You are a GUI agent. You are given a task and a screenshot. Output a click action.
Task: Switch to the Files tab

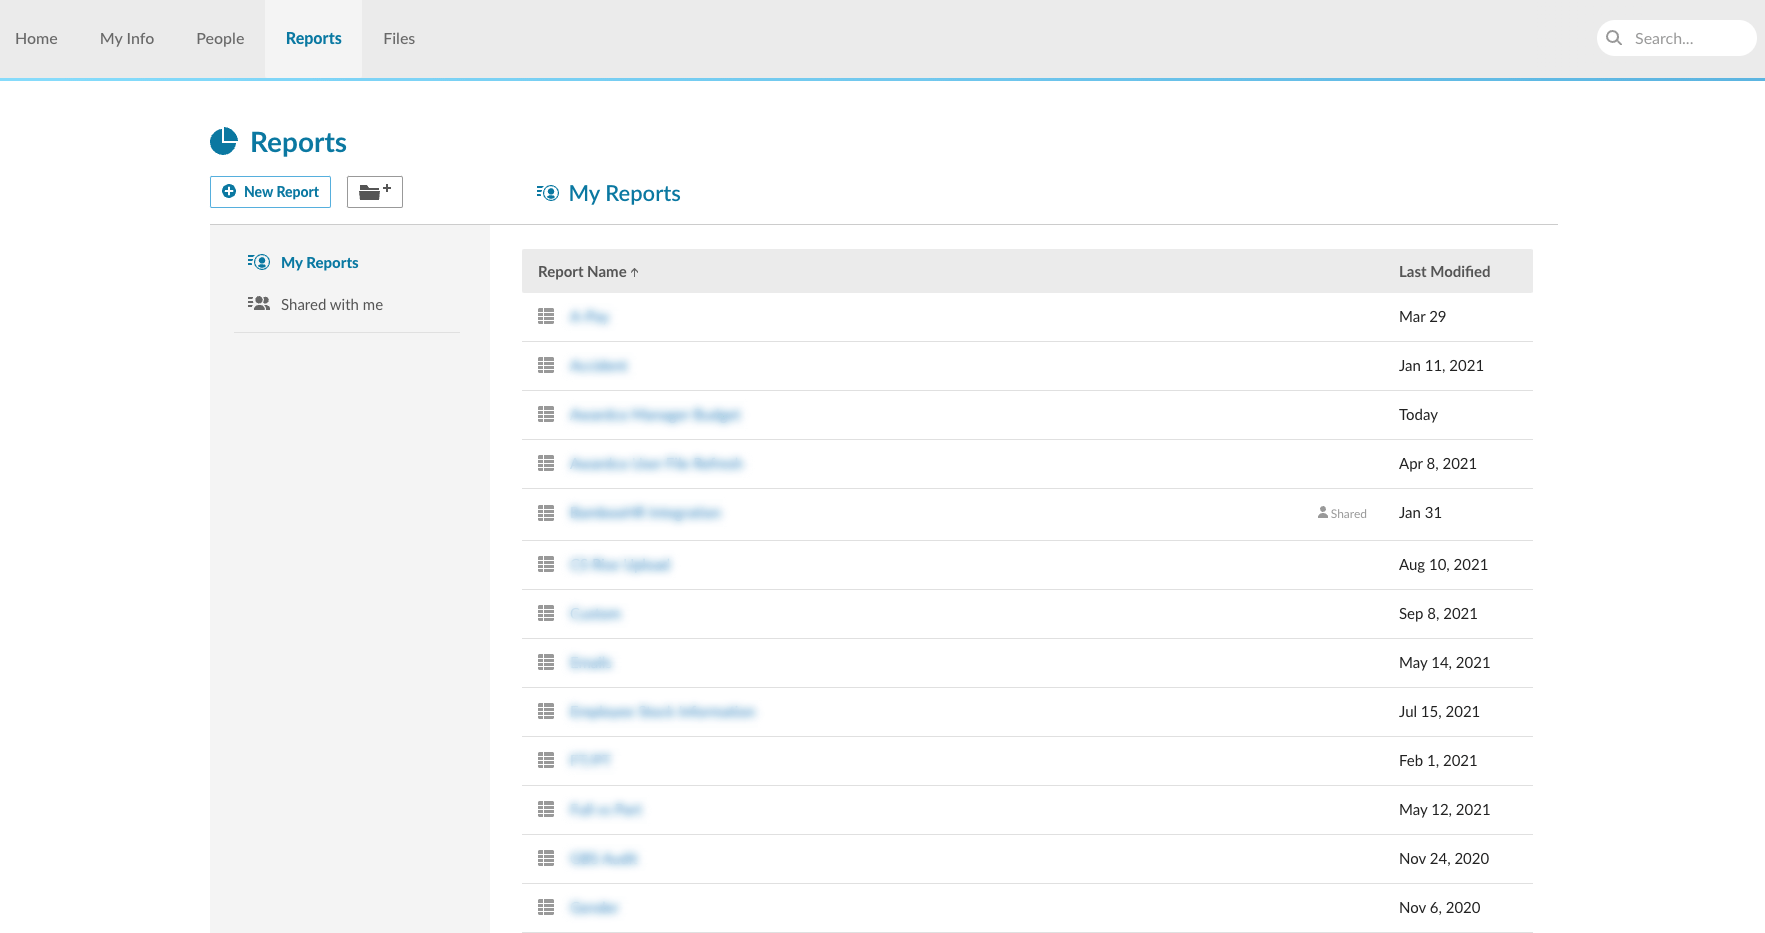coord(399,38)
